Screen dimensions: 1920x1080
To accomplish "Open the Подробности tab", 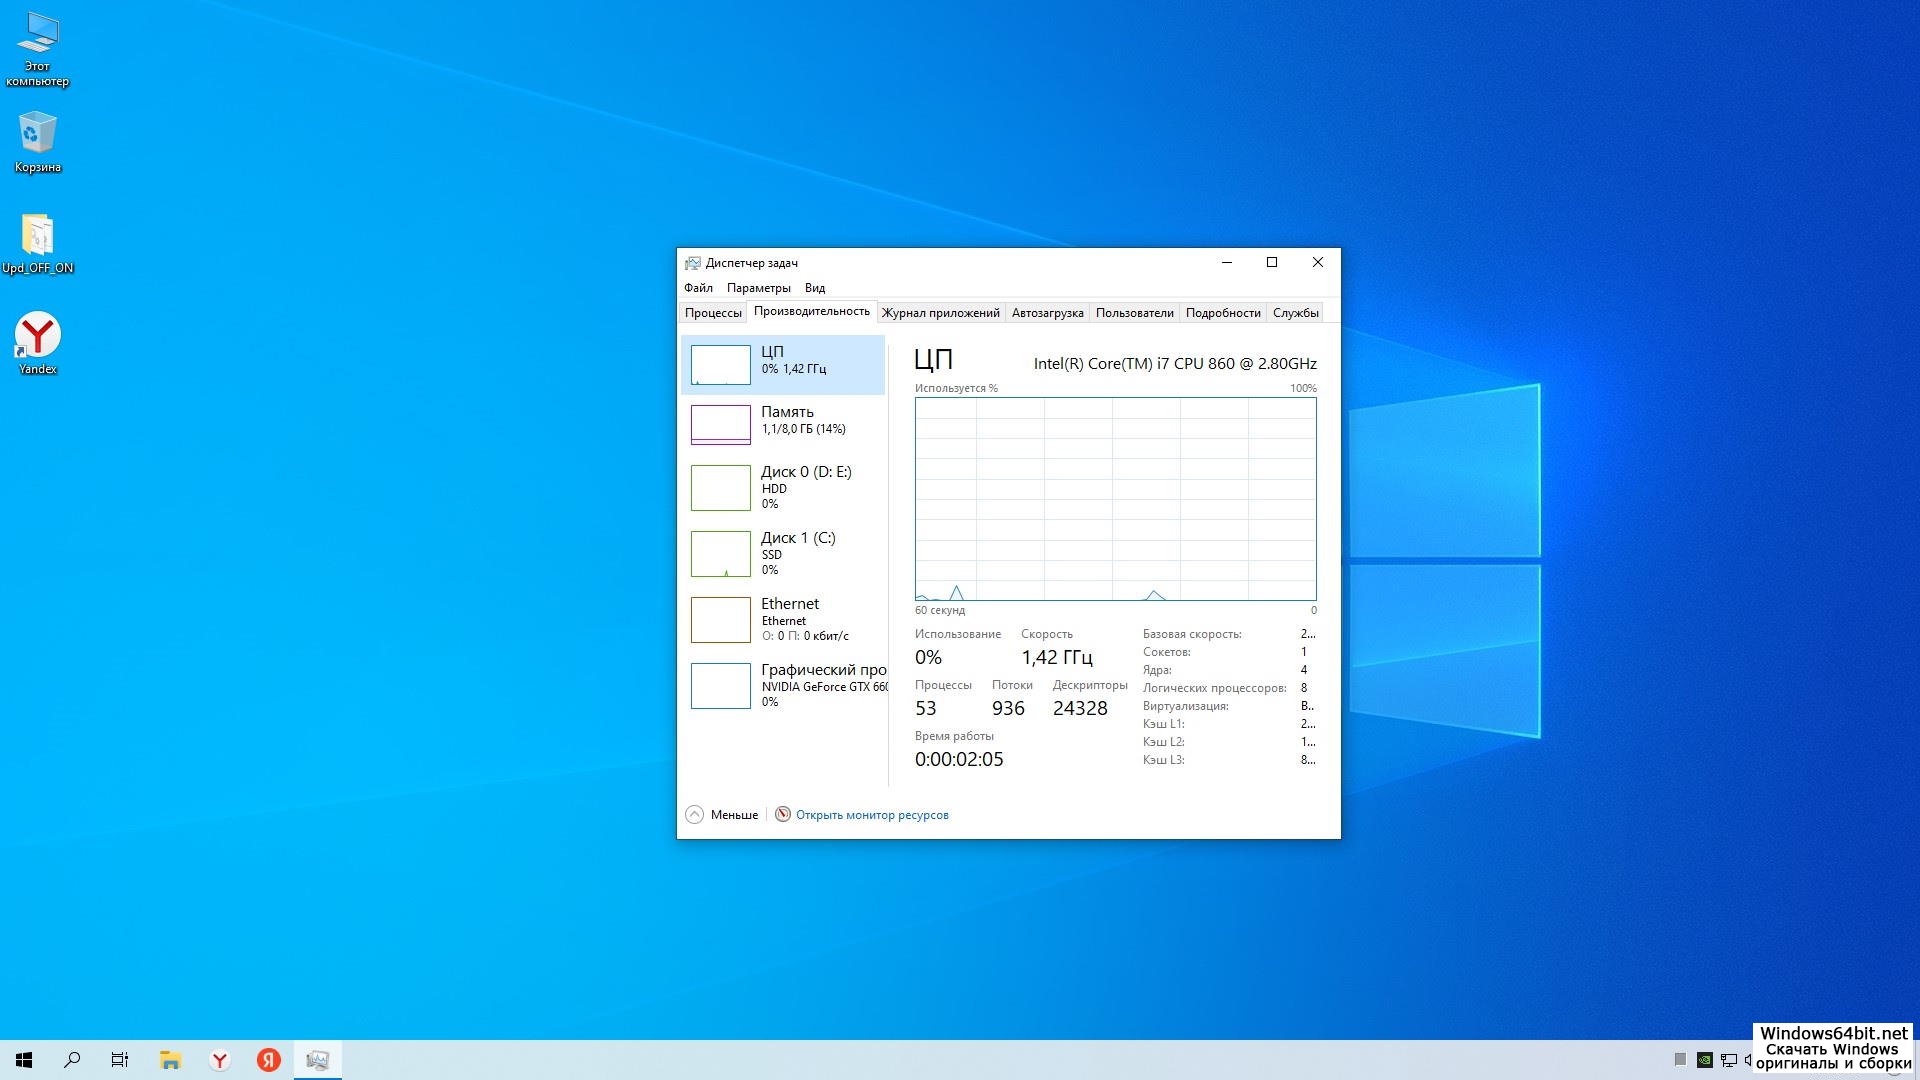I will tap(1222, 313).
